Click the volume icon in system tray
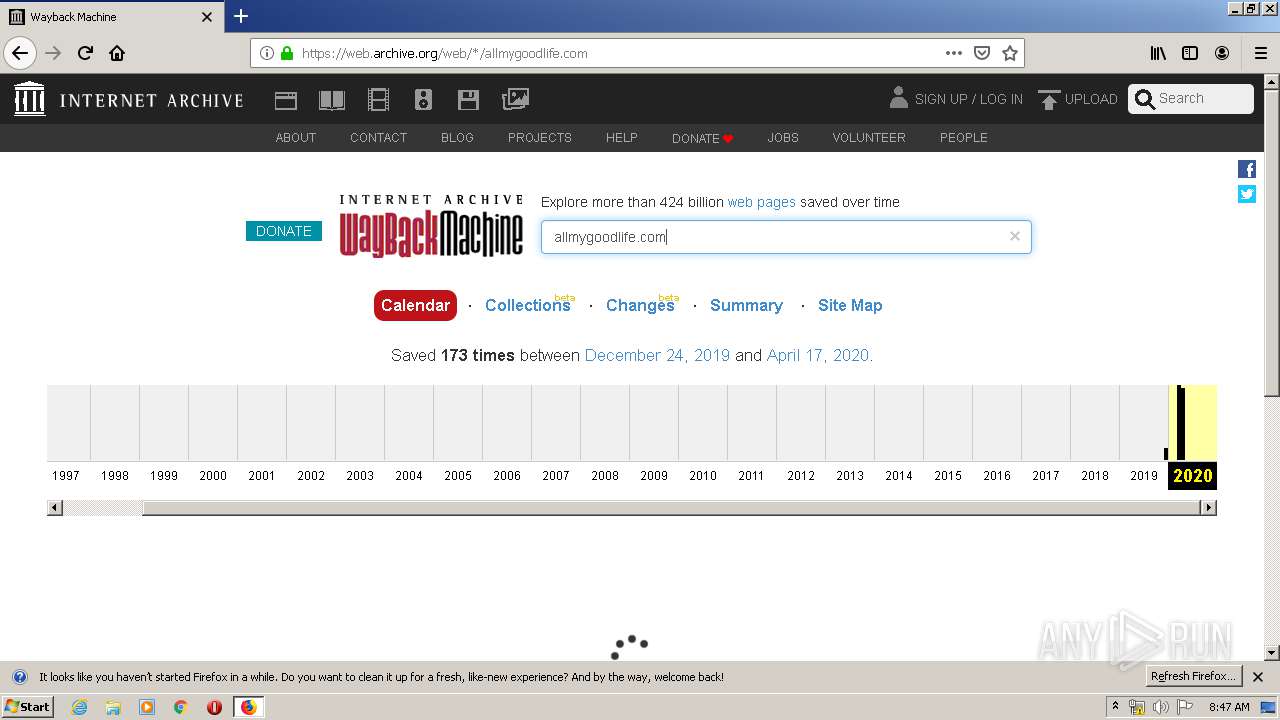Viewport: 1280px width, 720px height. pyautogui.click(x=1161, y=707)
